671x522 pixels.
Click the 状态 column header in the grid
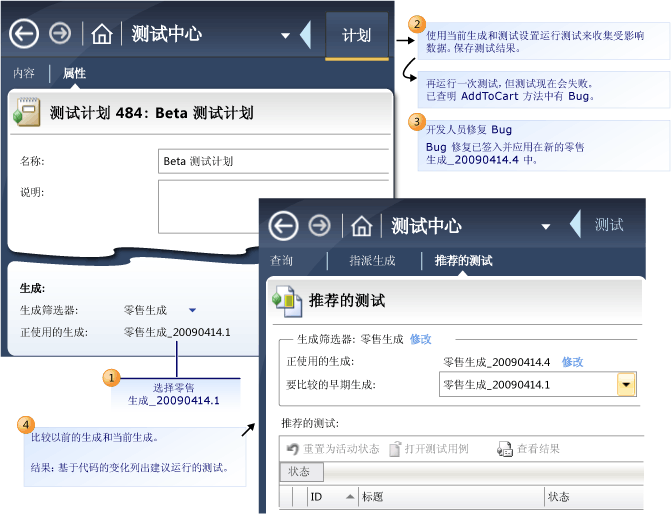[x=594, y=497]
